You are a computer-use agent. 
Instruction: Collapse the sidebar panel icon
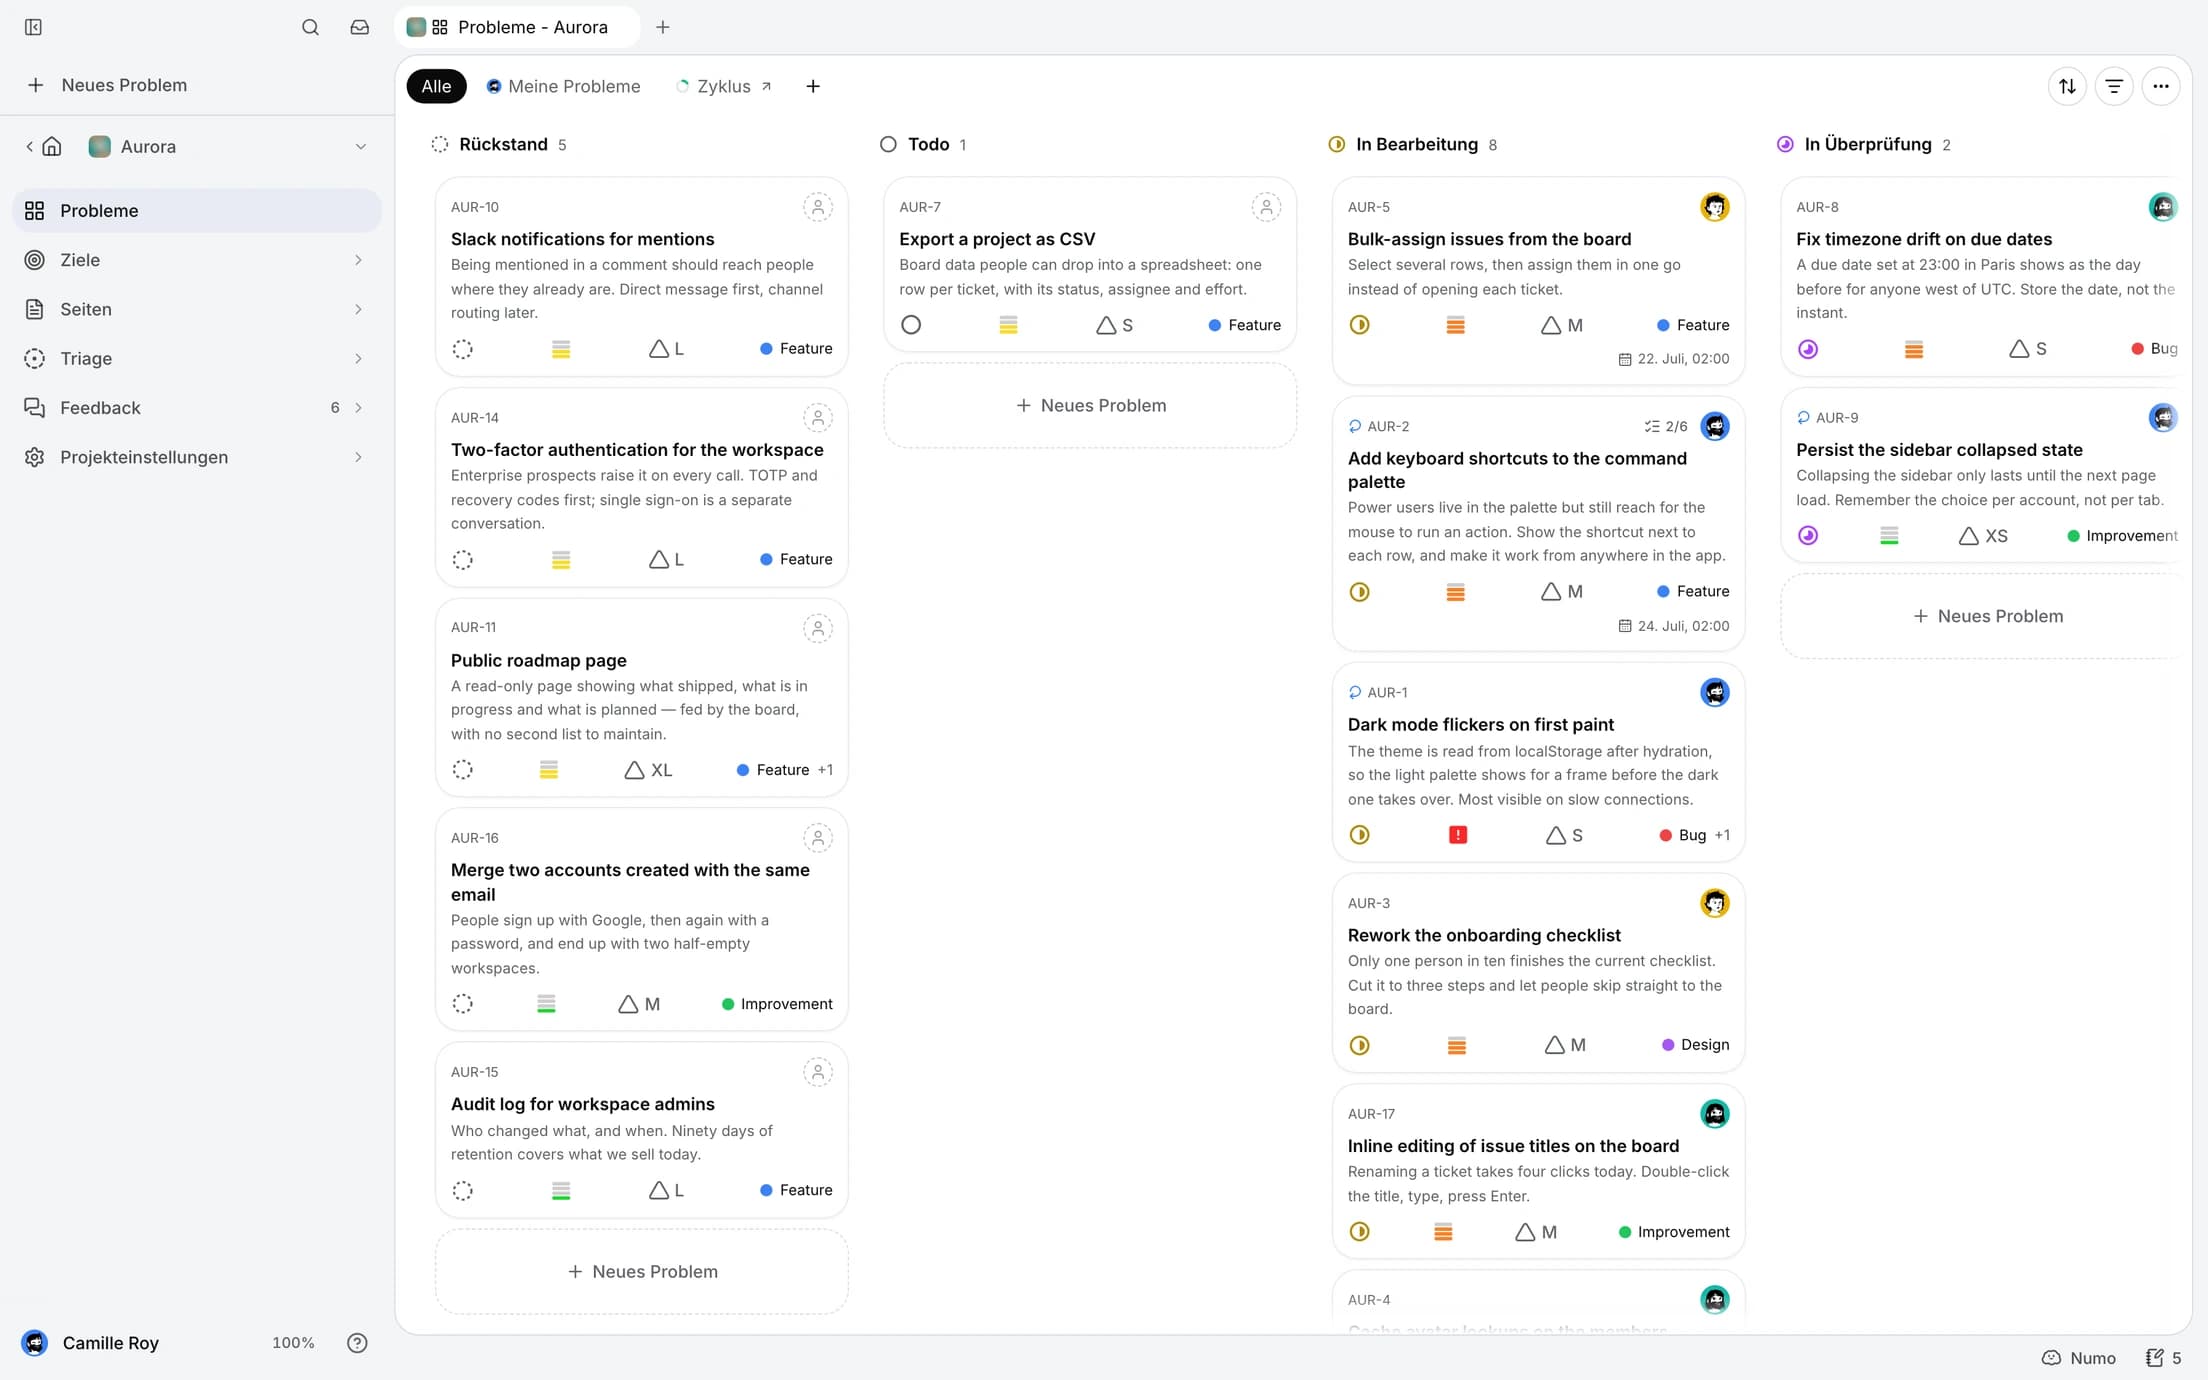coord(33,27)
